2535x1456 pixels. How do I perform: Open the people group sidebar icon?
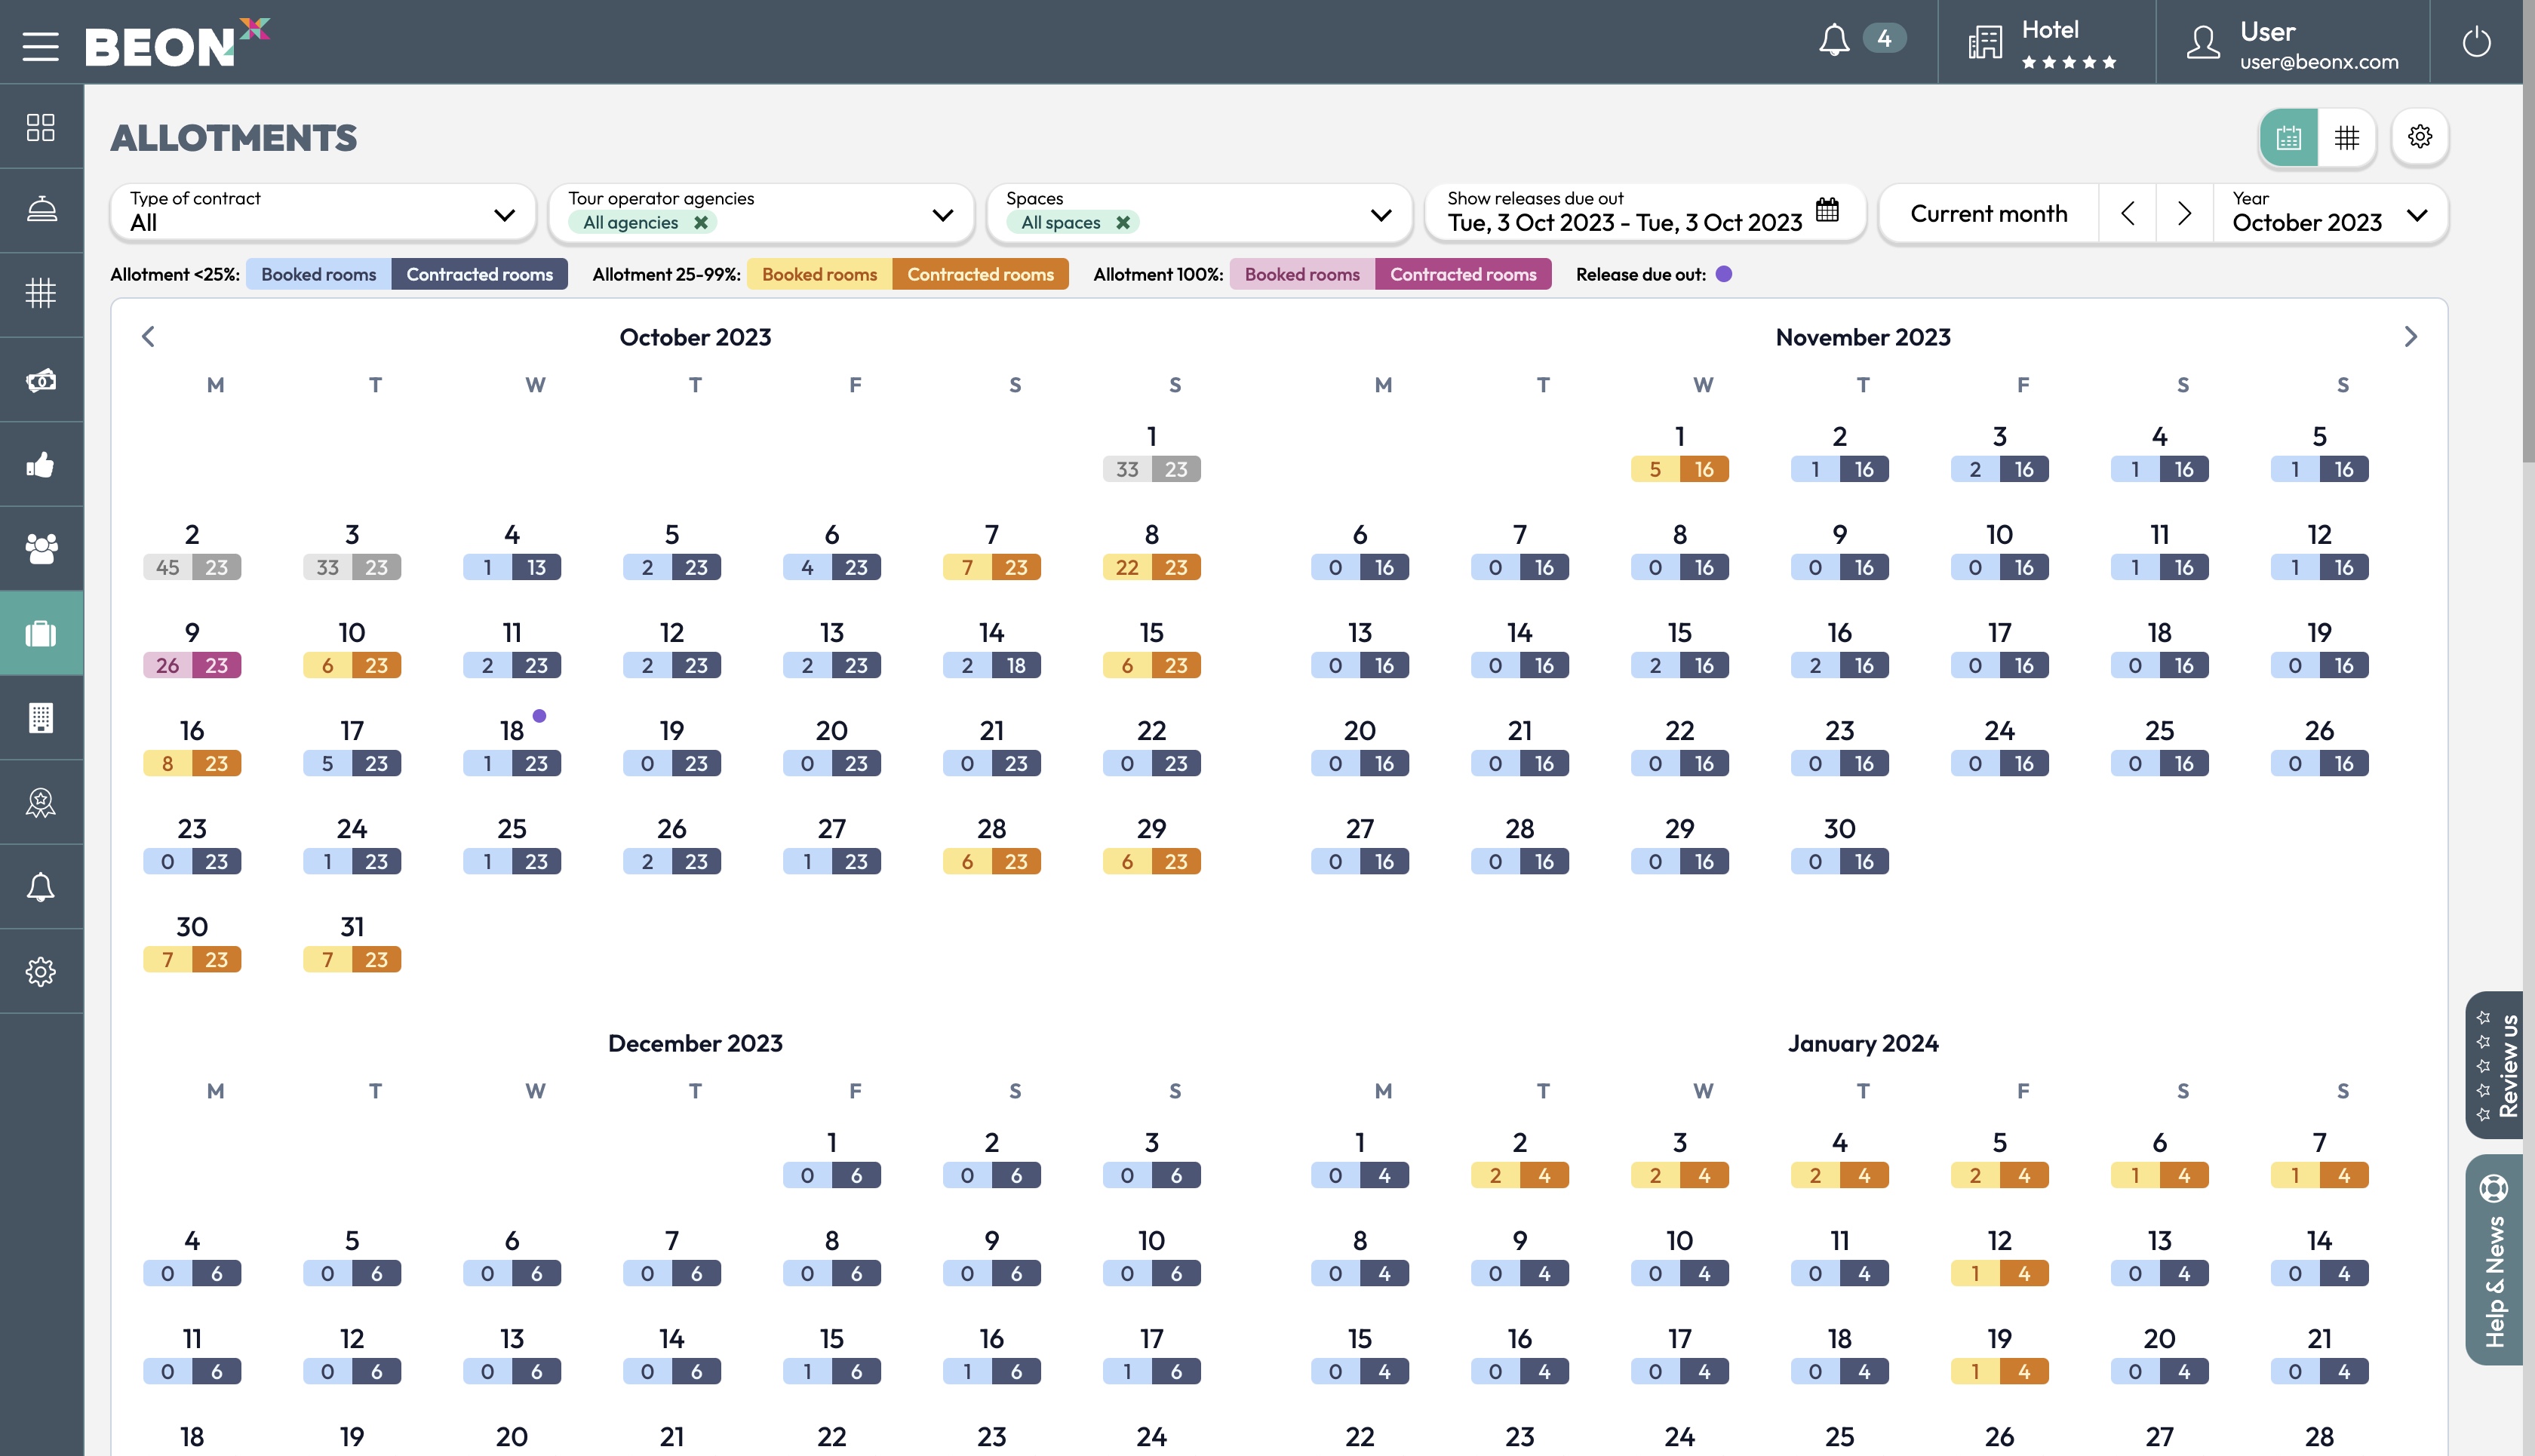pos(41,548)
